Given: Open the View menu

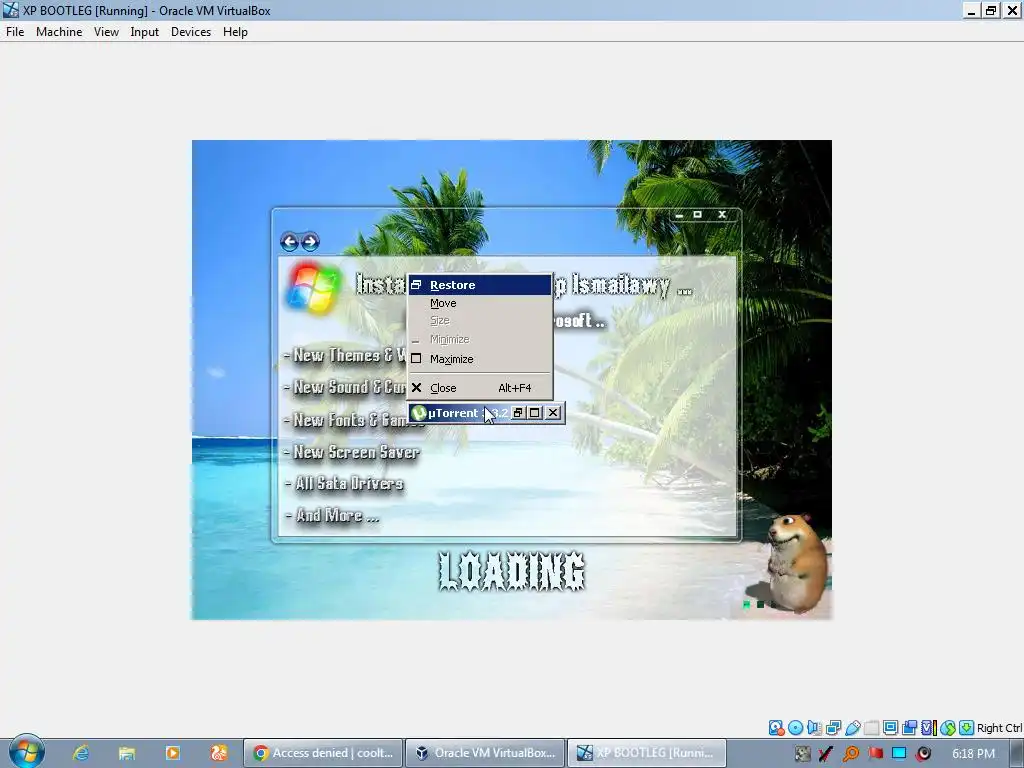Looking at the screenshot, I should click(x=106, y=32).
